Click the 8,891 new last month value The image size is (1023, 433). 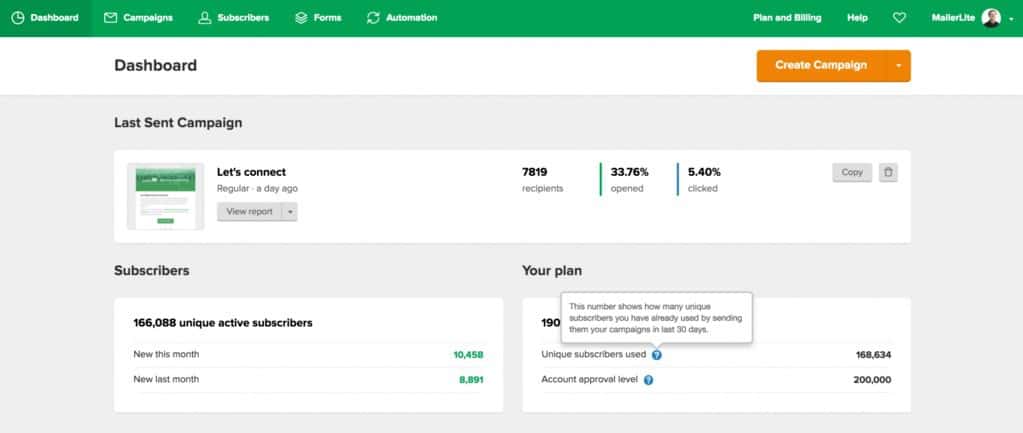tap(471, 380)
